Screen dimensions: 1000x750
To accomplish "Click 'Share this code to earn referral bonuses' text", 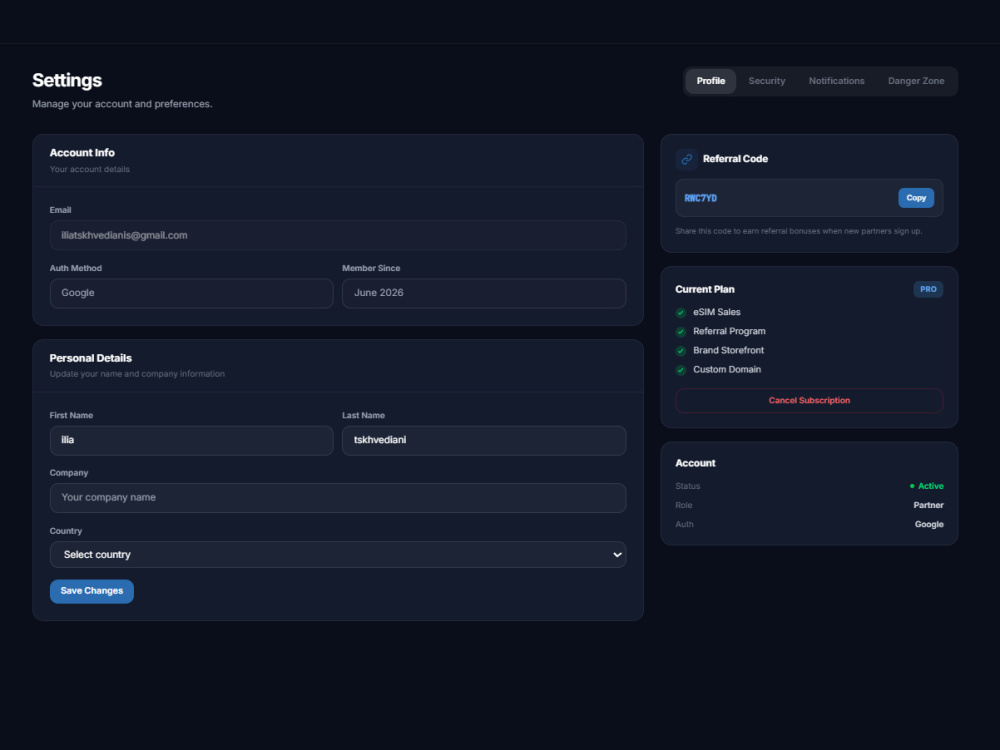I will pyautogui.click(x=798, y=232).
